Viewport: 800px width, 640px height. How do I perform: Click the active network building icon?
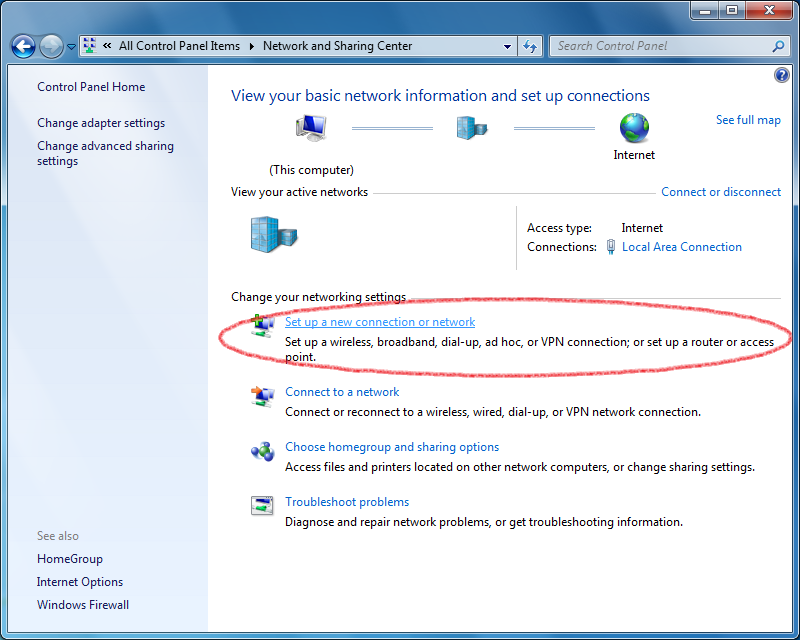(273, 234)
